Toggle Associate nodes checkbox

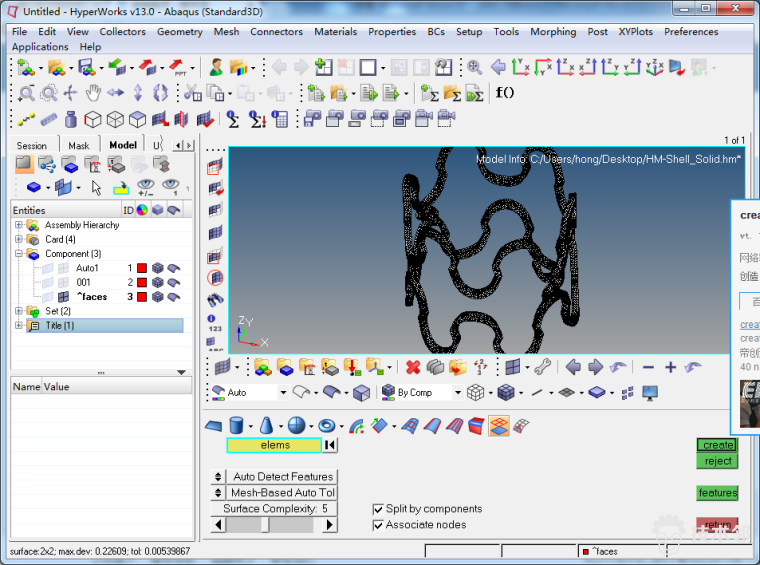click(x=378, y=525)
